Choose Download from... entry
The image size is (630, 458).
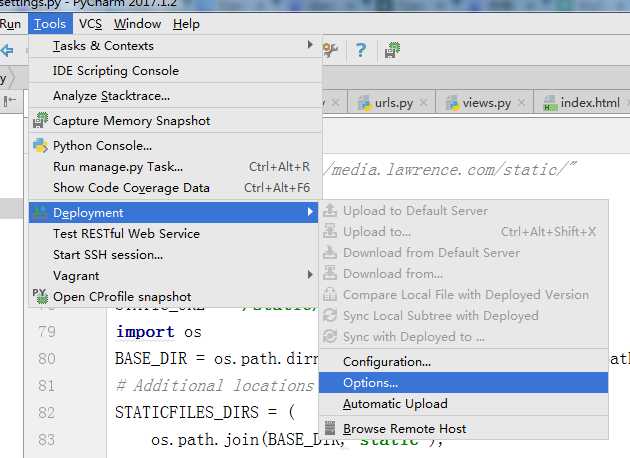464,274
